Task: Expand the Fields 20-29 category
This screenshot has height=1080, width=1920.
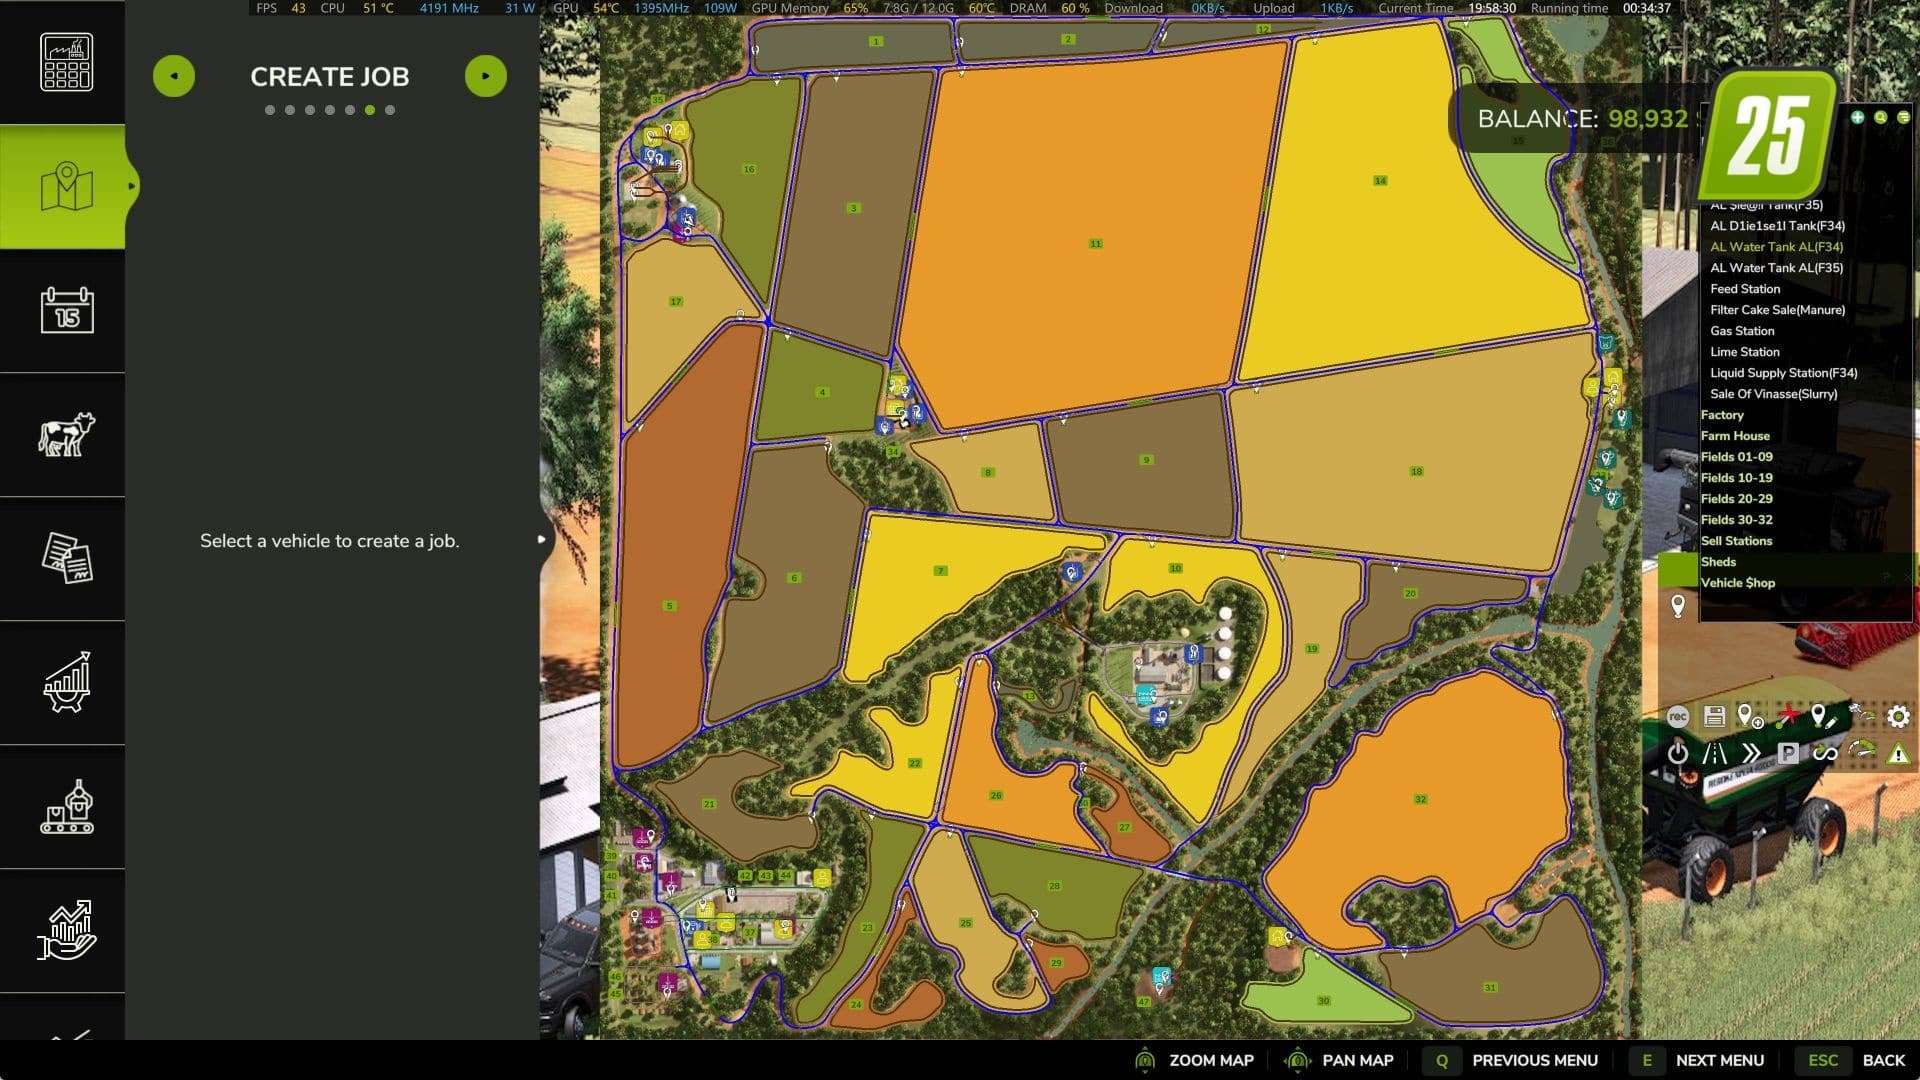Action: coord(1736,499)
